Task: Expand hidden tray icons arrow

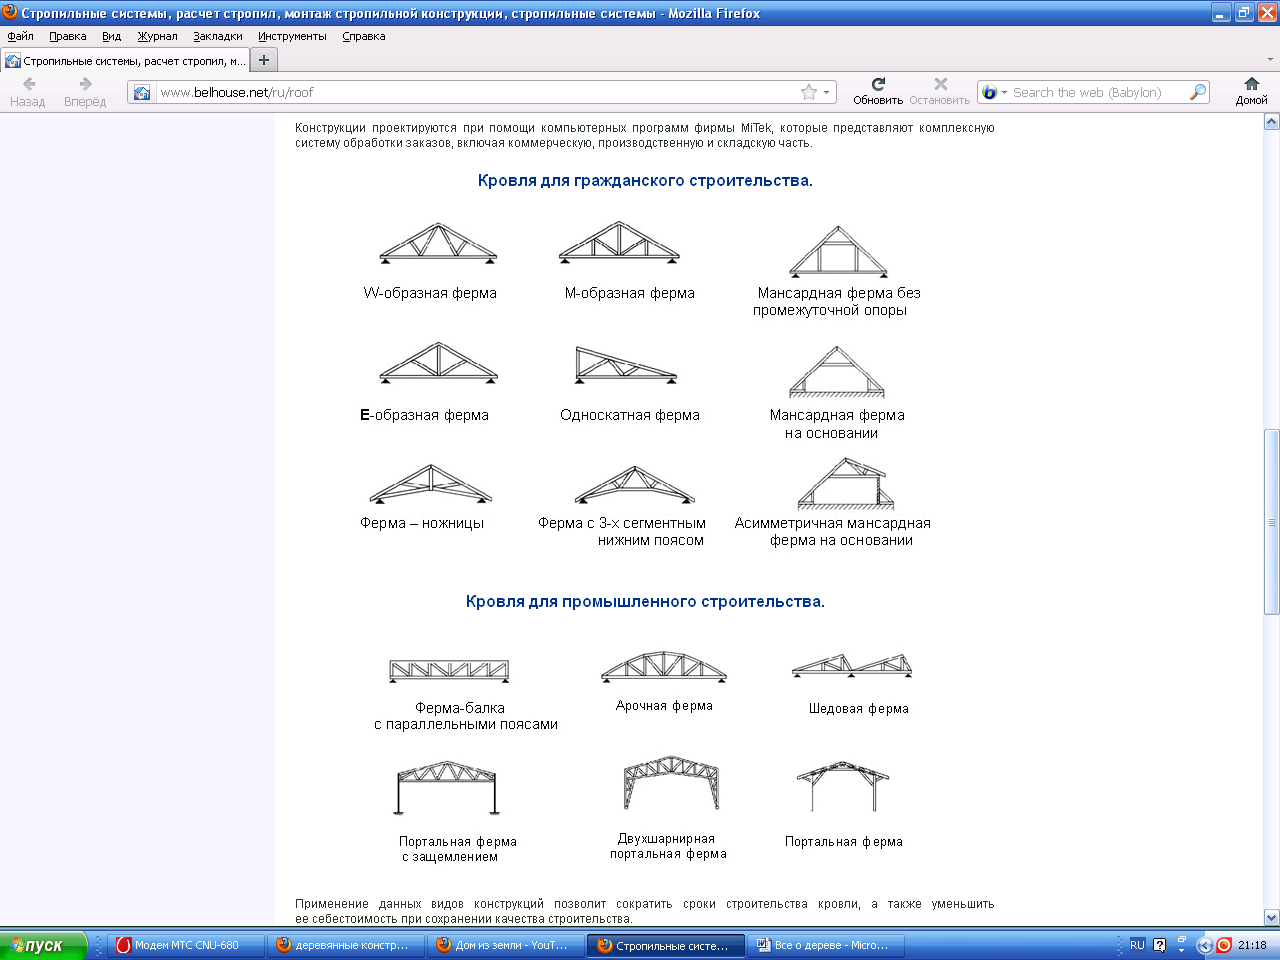Action: (1204, 945)
